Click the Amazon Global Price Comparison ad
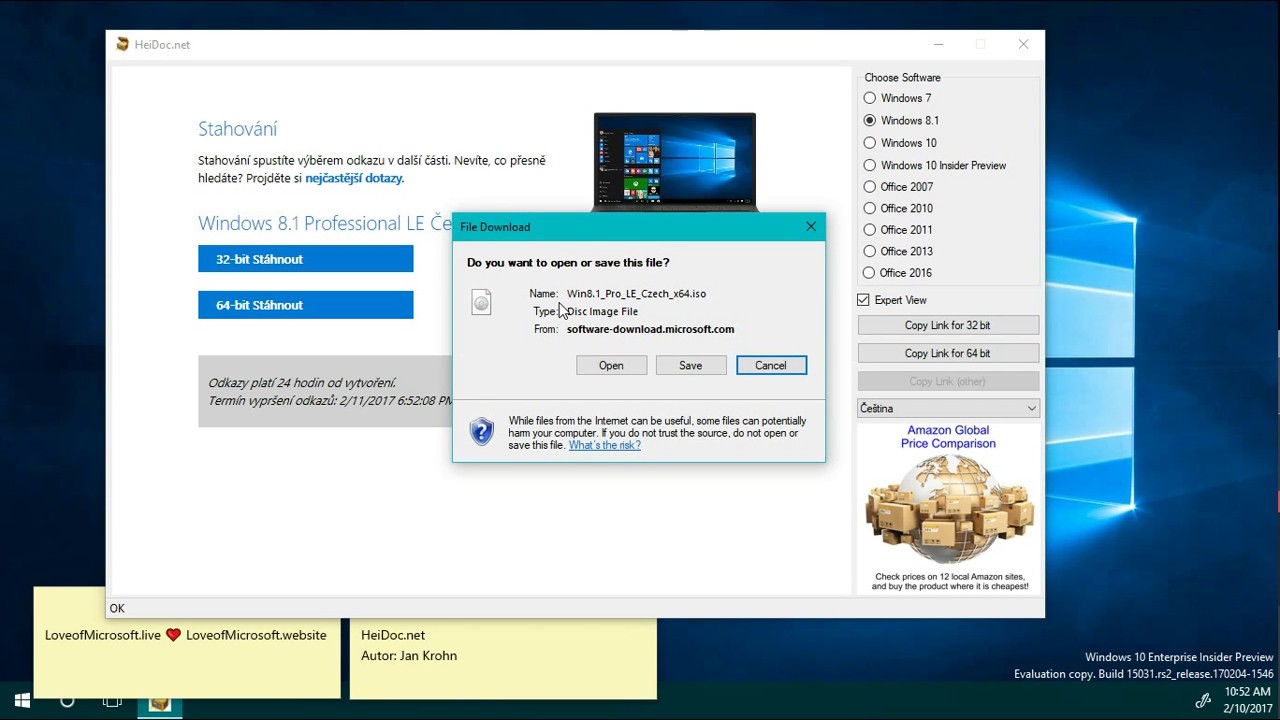The image size is (1280, 720). click(x=948, y=508)
